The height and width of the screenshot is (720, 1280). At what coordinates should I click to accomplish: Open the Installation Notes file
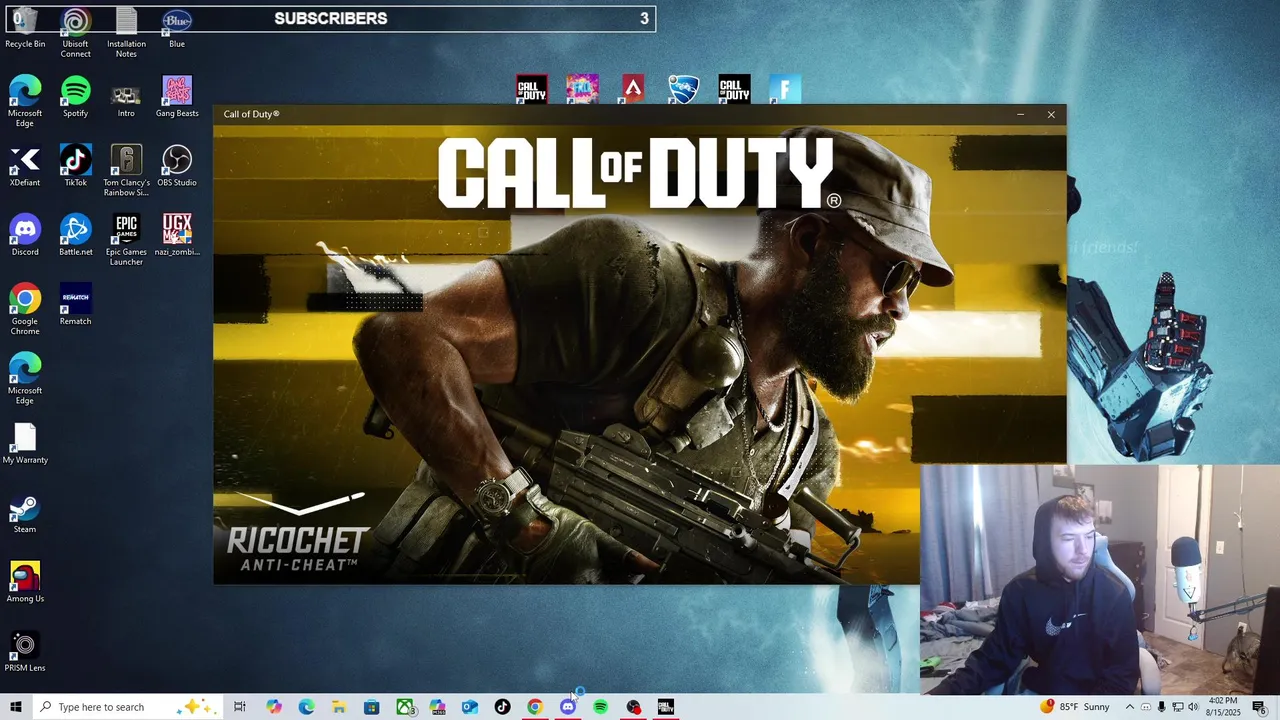point(126,32)
